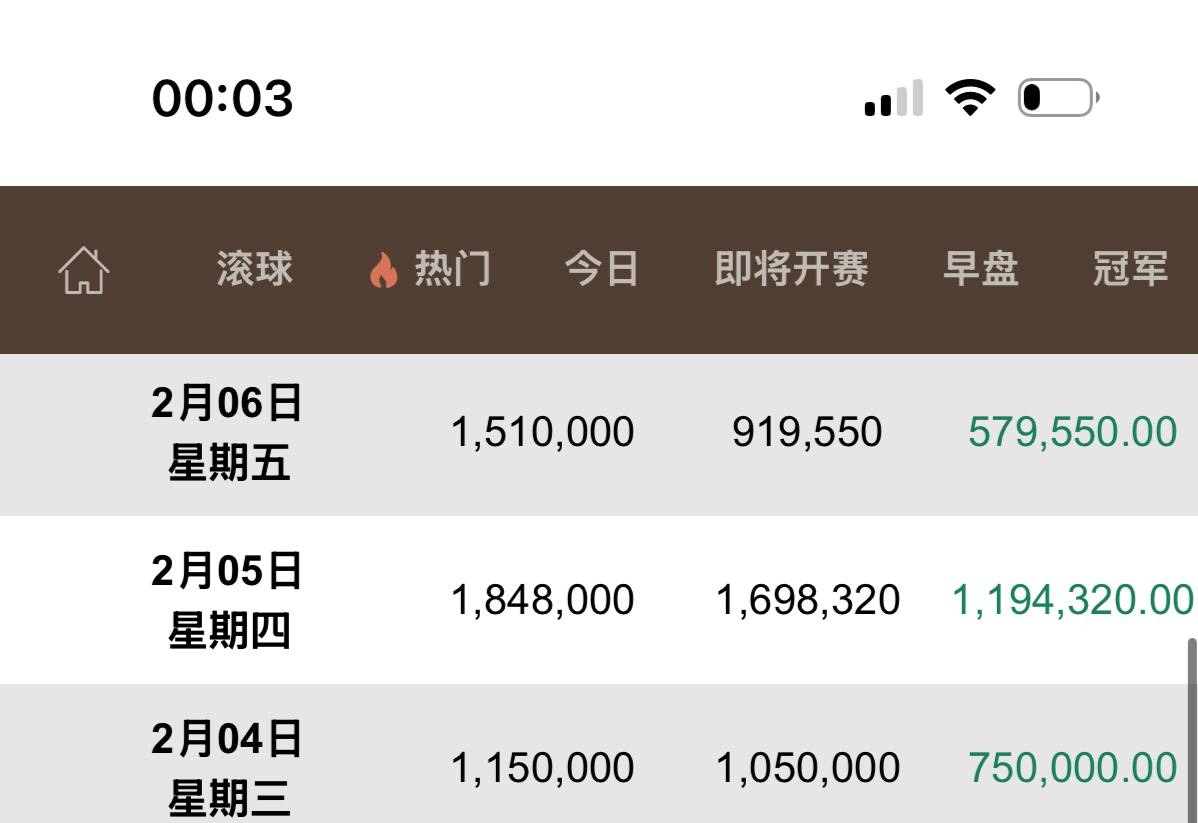The image size is (1198, 823).
Task: Select the 2月05日 星期四 date row
Action: click(228, 600)
